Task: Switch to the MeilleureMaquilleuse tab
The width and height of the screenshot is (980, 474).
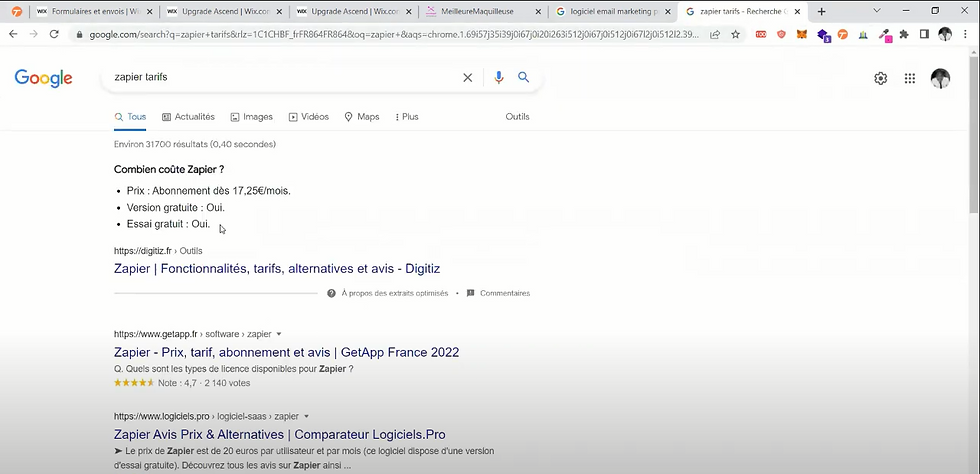Action: coord(482,11)
